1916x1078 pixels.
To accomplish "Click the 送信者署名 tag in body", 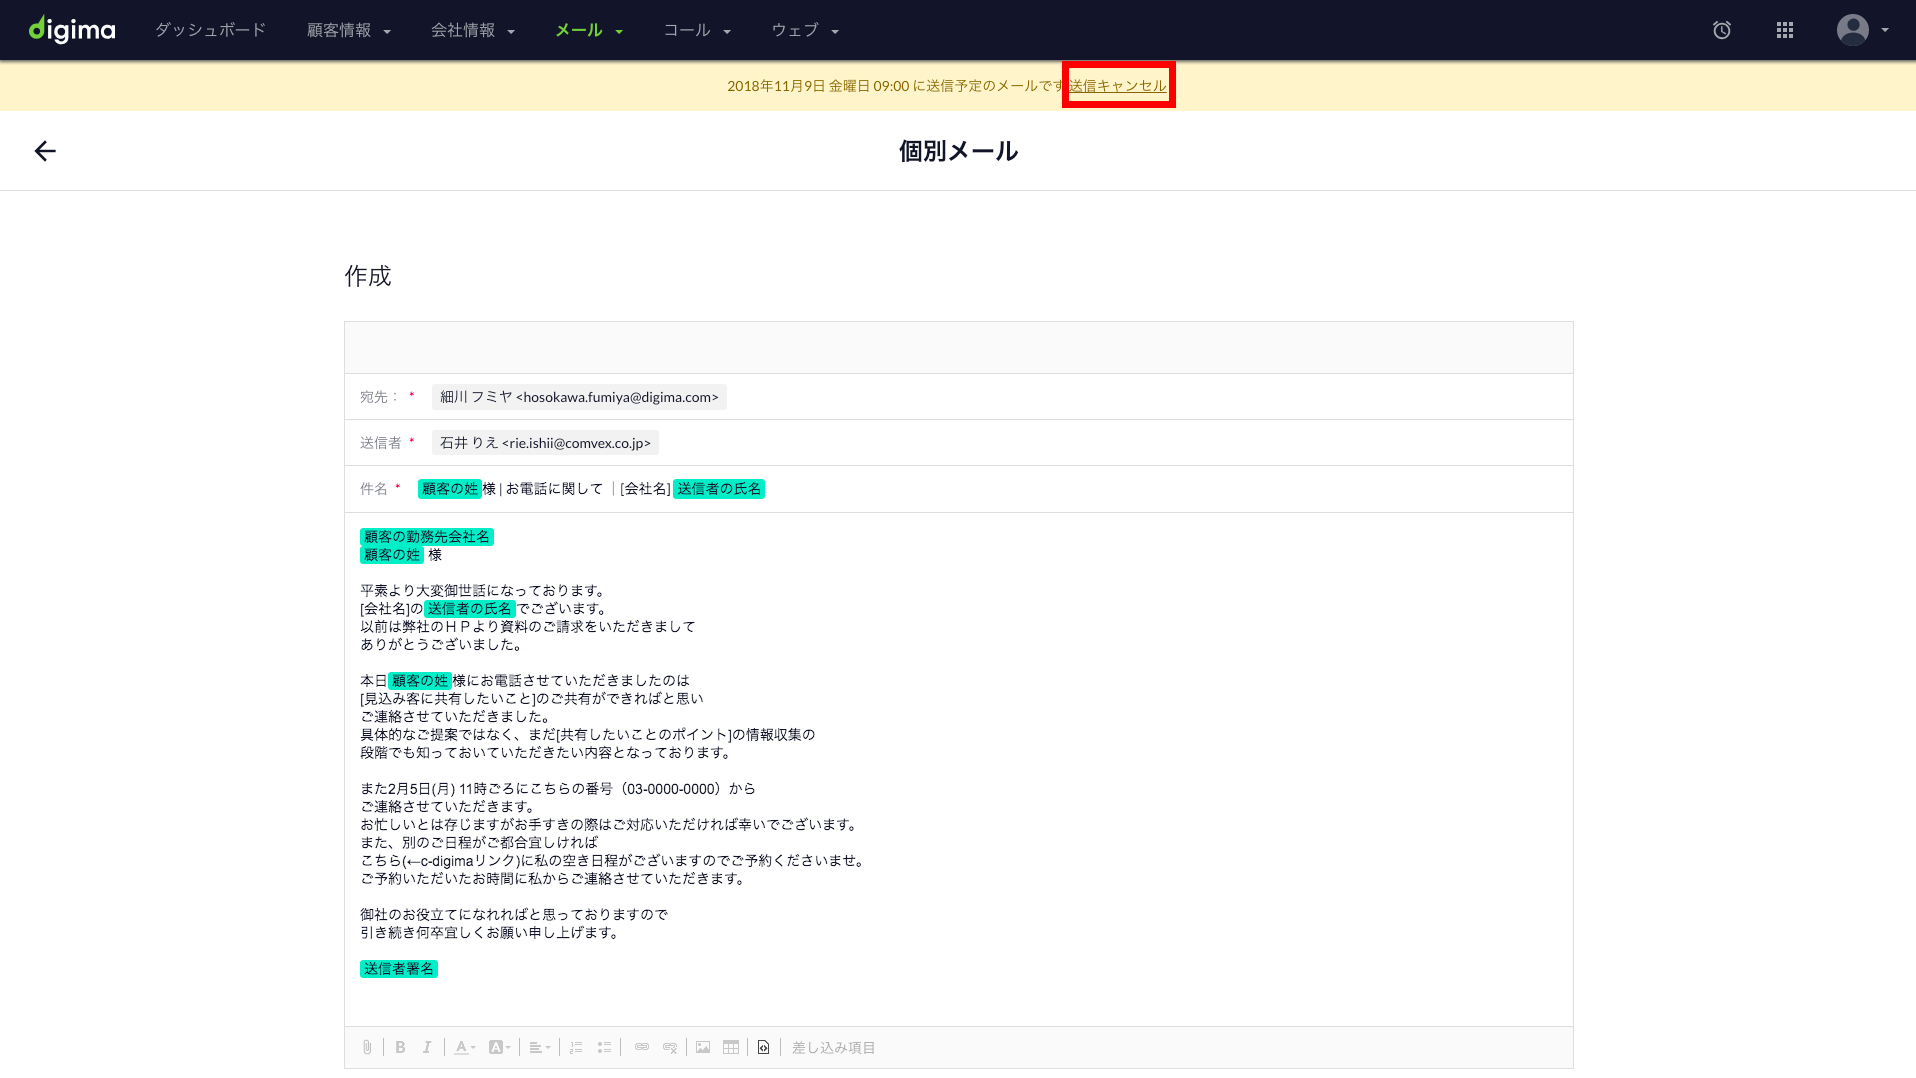I will pos(399,969).
